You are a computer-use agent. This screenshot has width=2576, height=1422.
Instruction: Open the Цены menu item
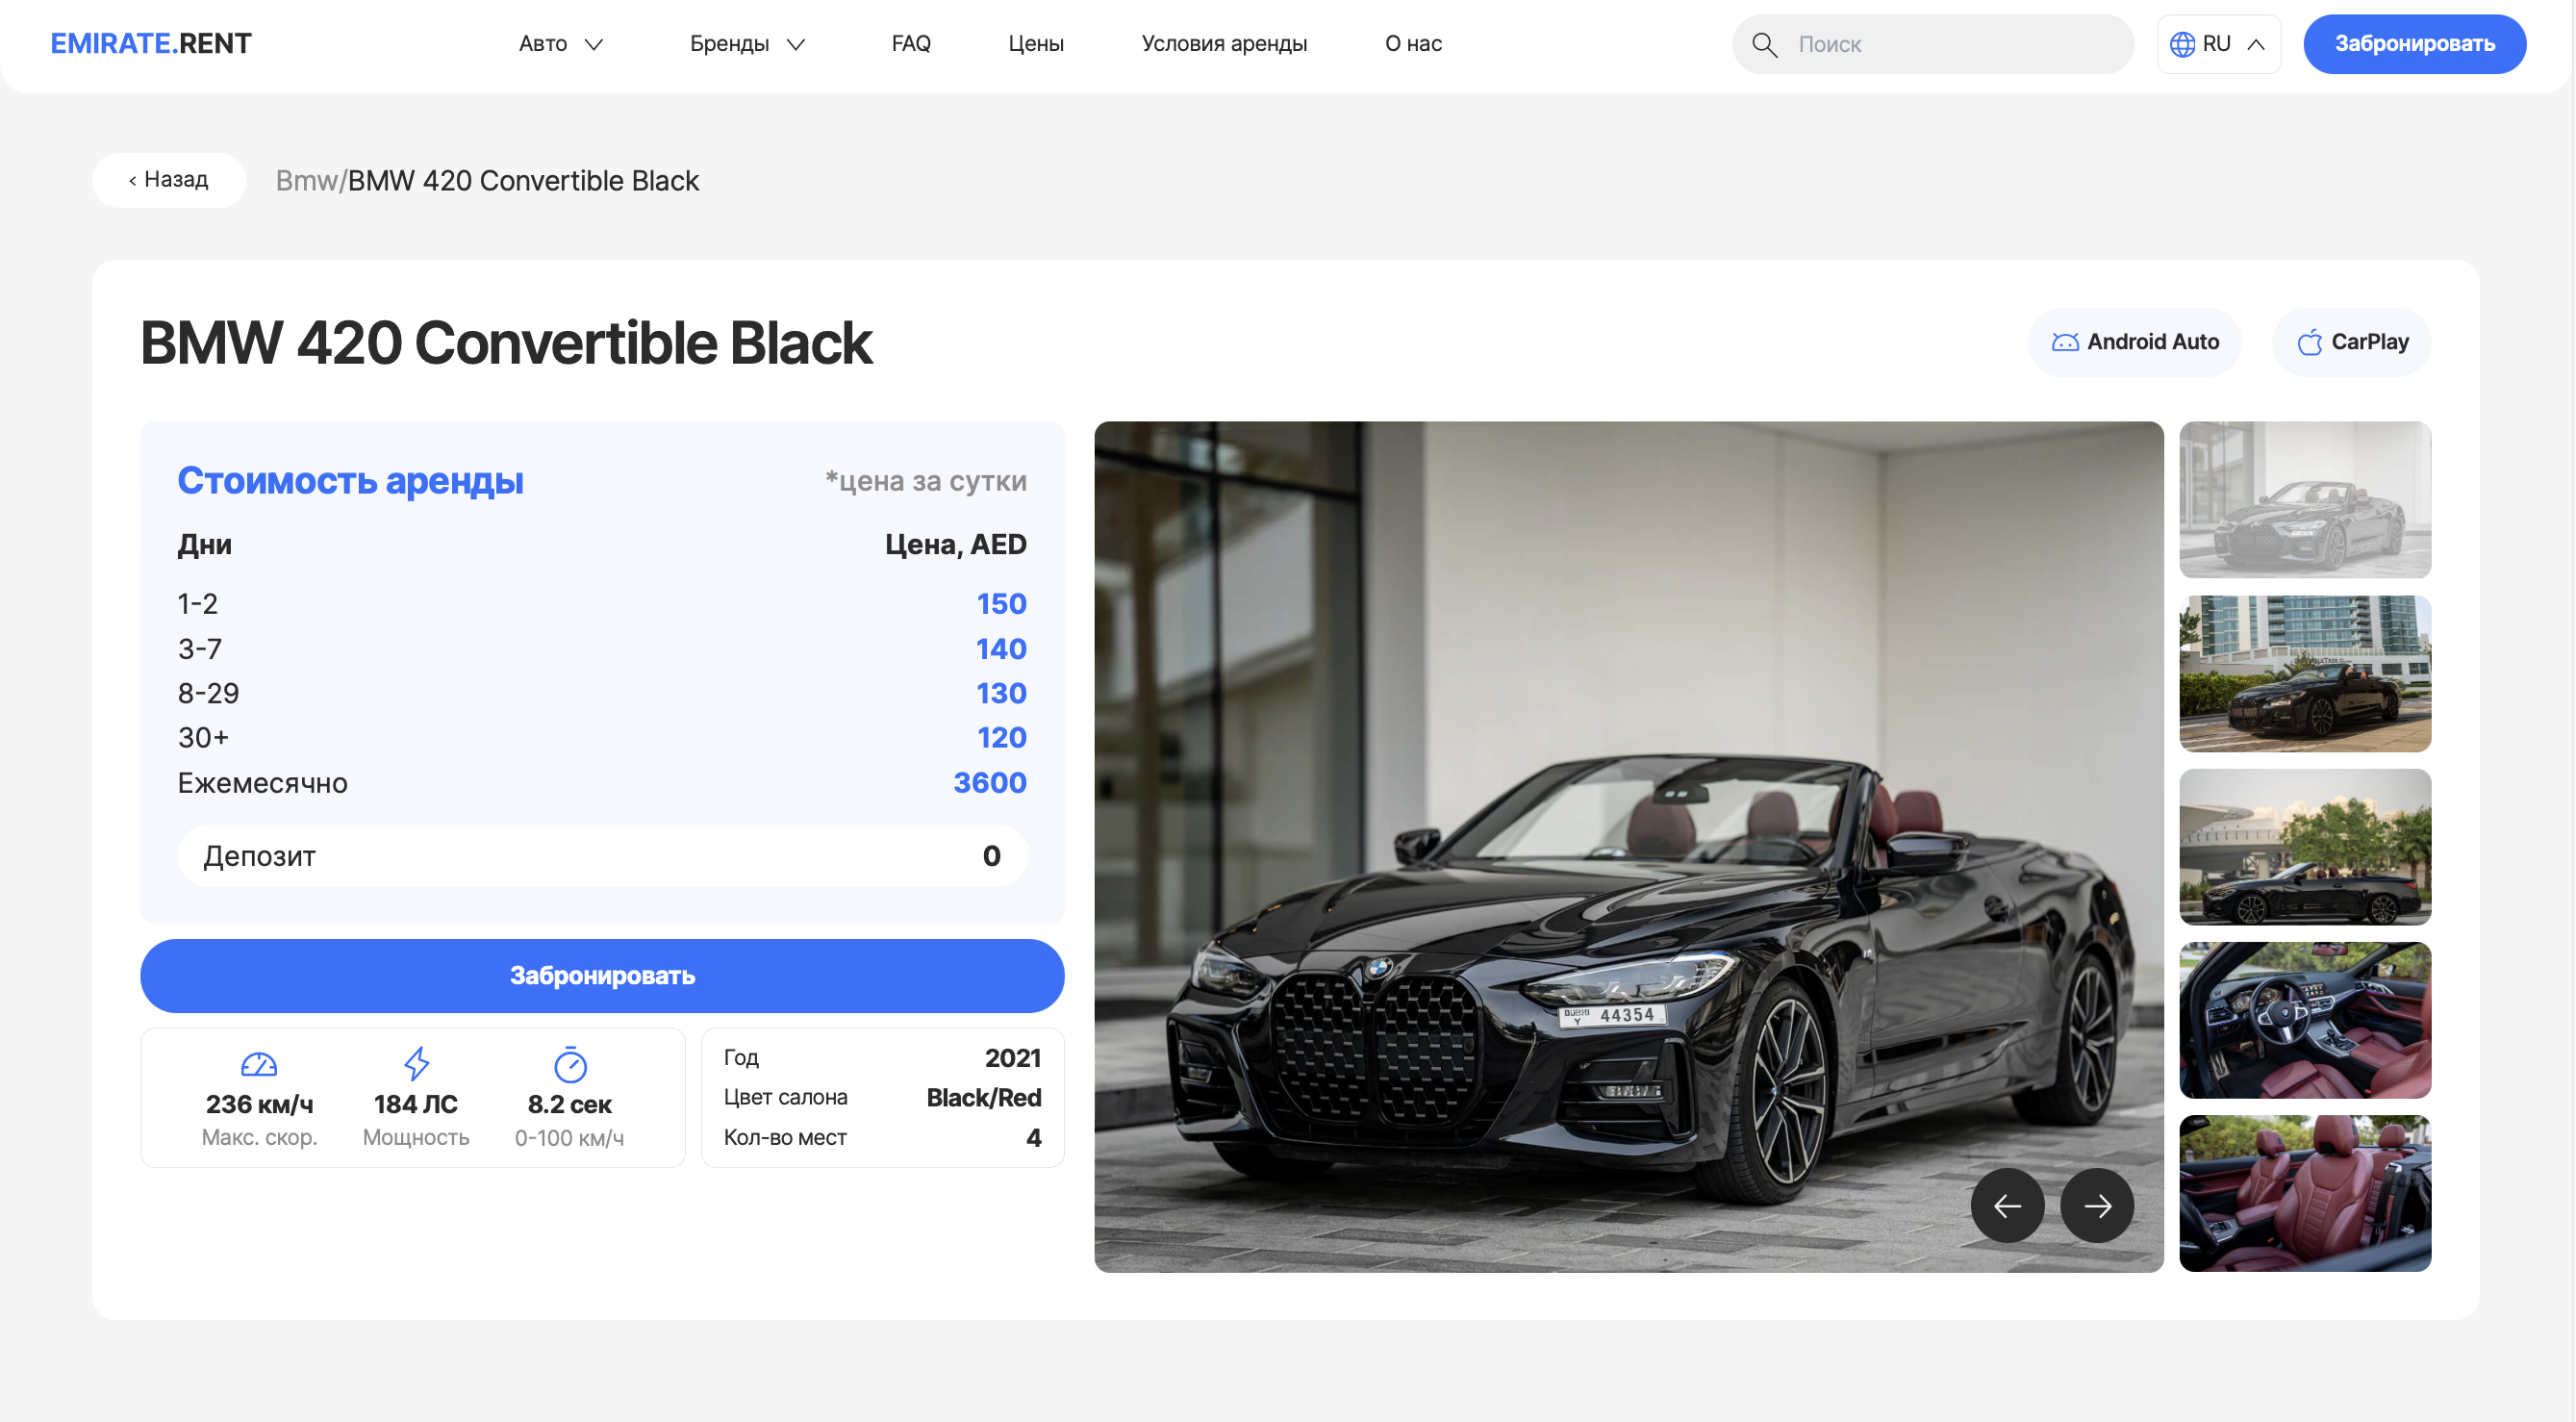point(1035,44)
